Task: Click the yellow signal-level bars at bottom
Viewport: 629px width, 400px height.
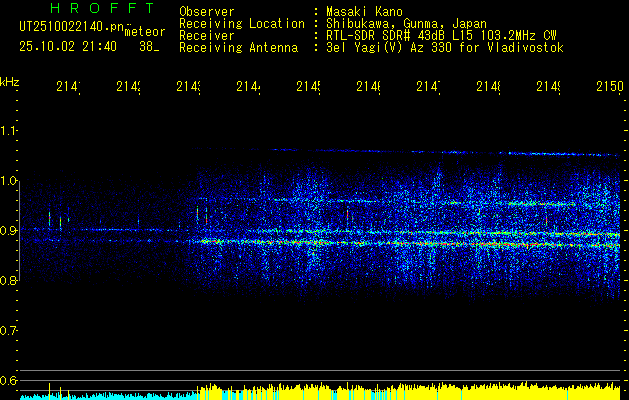Action: [x=409, y=392]
